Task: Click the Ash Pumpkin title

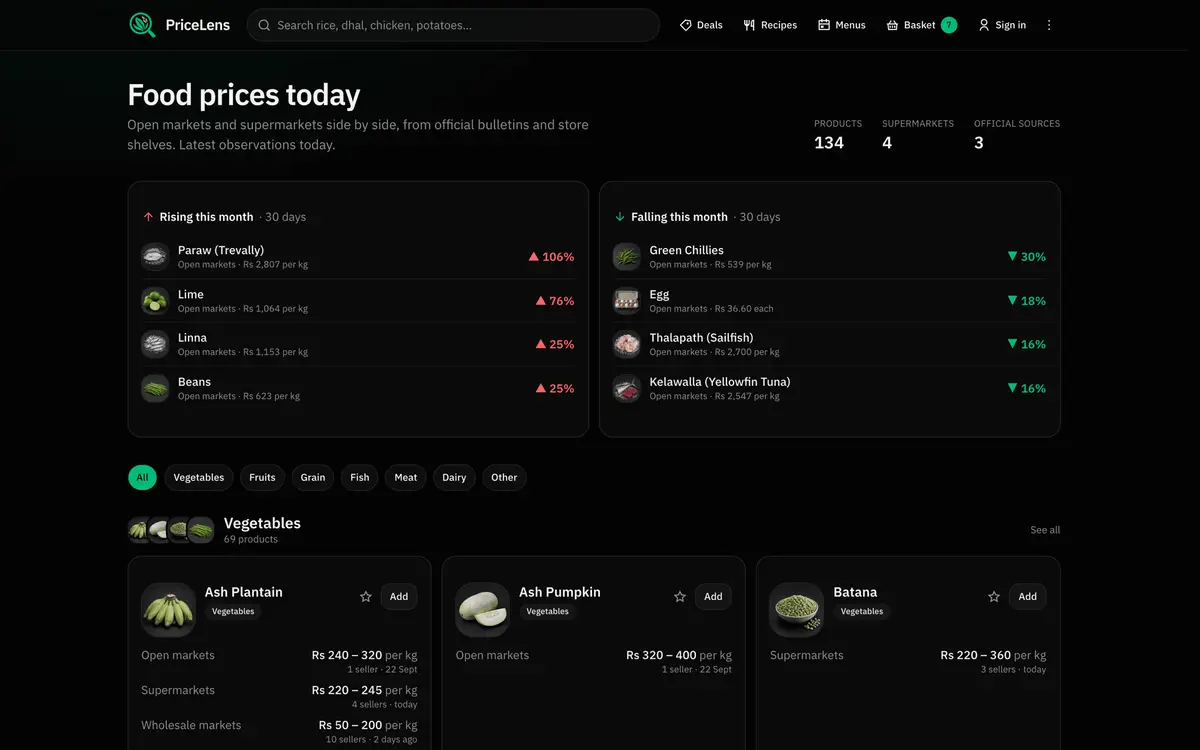Action: 560,592
